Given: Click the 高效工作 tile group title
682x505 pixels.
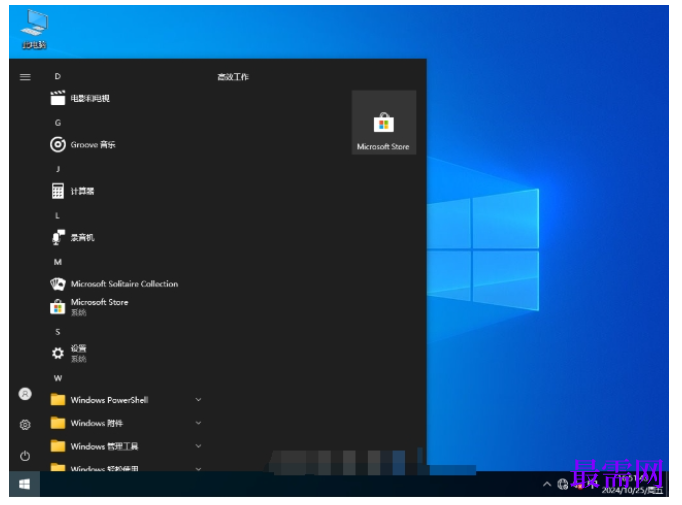Looking at the screenshot, I should (233, 77).
